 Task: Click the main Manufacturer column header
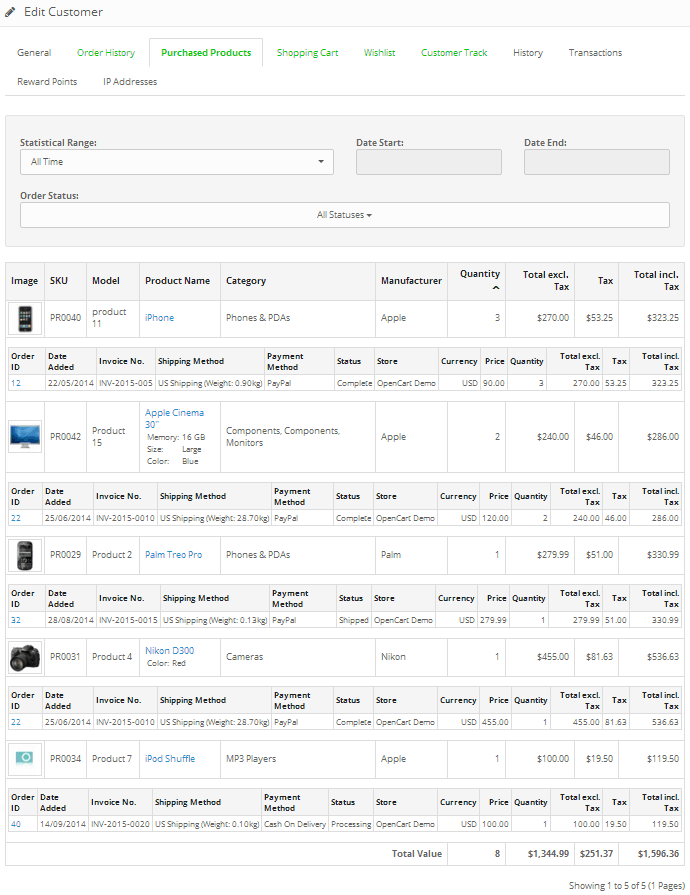(x=411, y=281)
